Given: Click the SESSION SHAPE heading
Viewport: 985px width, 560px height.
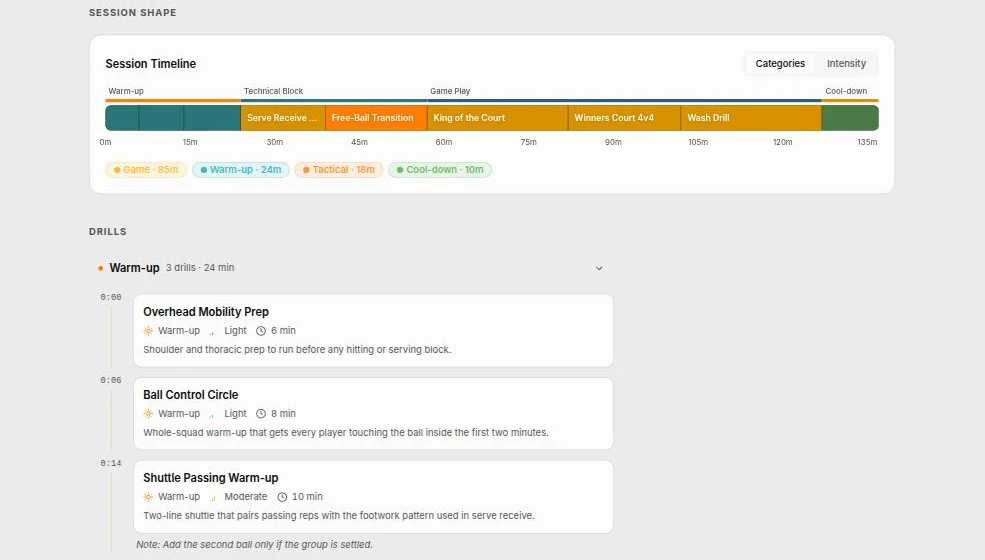Looking at the screenshot, I should (x=133, y=13).
